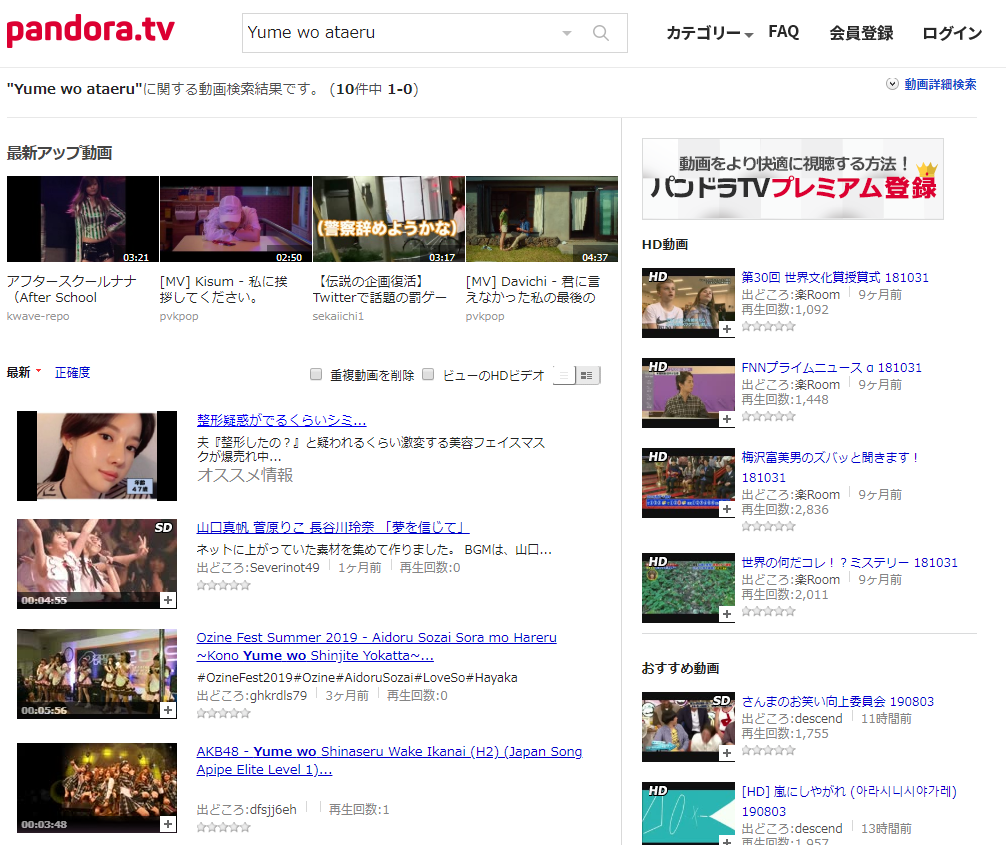Click HD badge on 梅沢富美男 thumbnail

pyautogui.click(x=658, y=456)
